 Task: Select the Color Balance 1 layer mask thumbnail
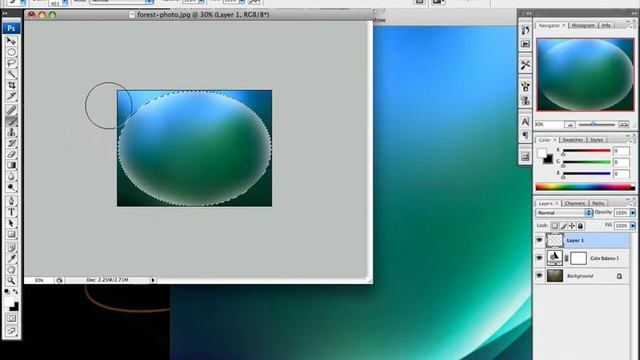tap(578, 258)
